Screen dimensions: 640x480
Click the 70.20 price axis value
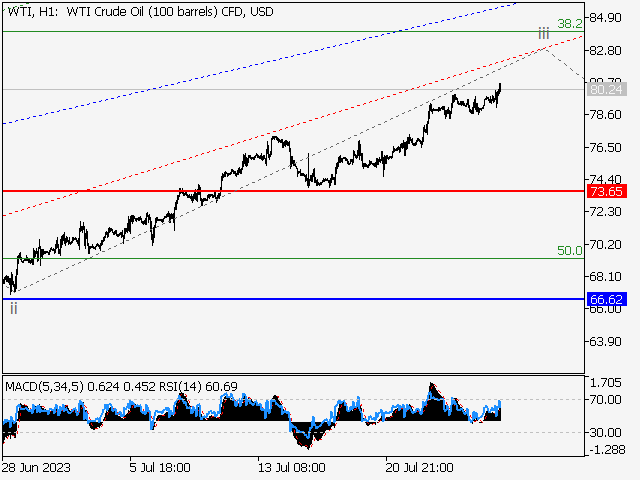click(x=606, y=244)
